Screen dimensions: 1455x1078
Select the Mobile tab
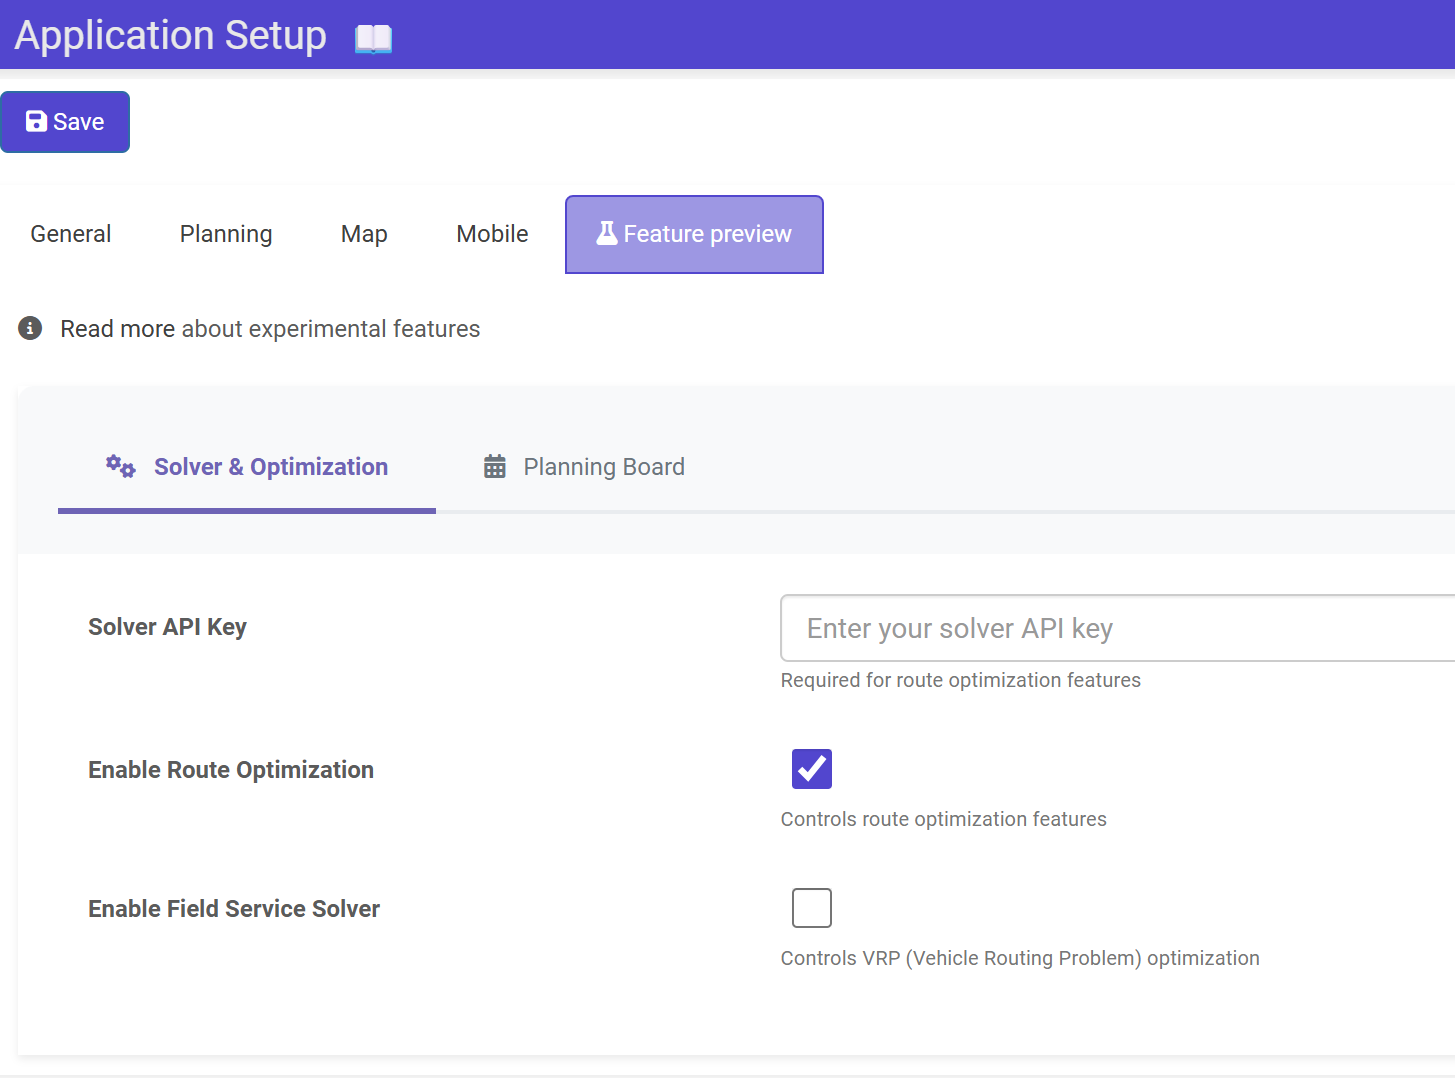click(x=492, y=234)
